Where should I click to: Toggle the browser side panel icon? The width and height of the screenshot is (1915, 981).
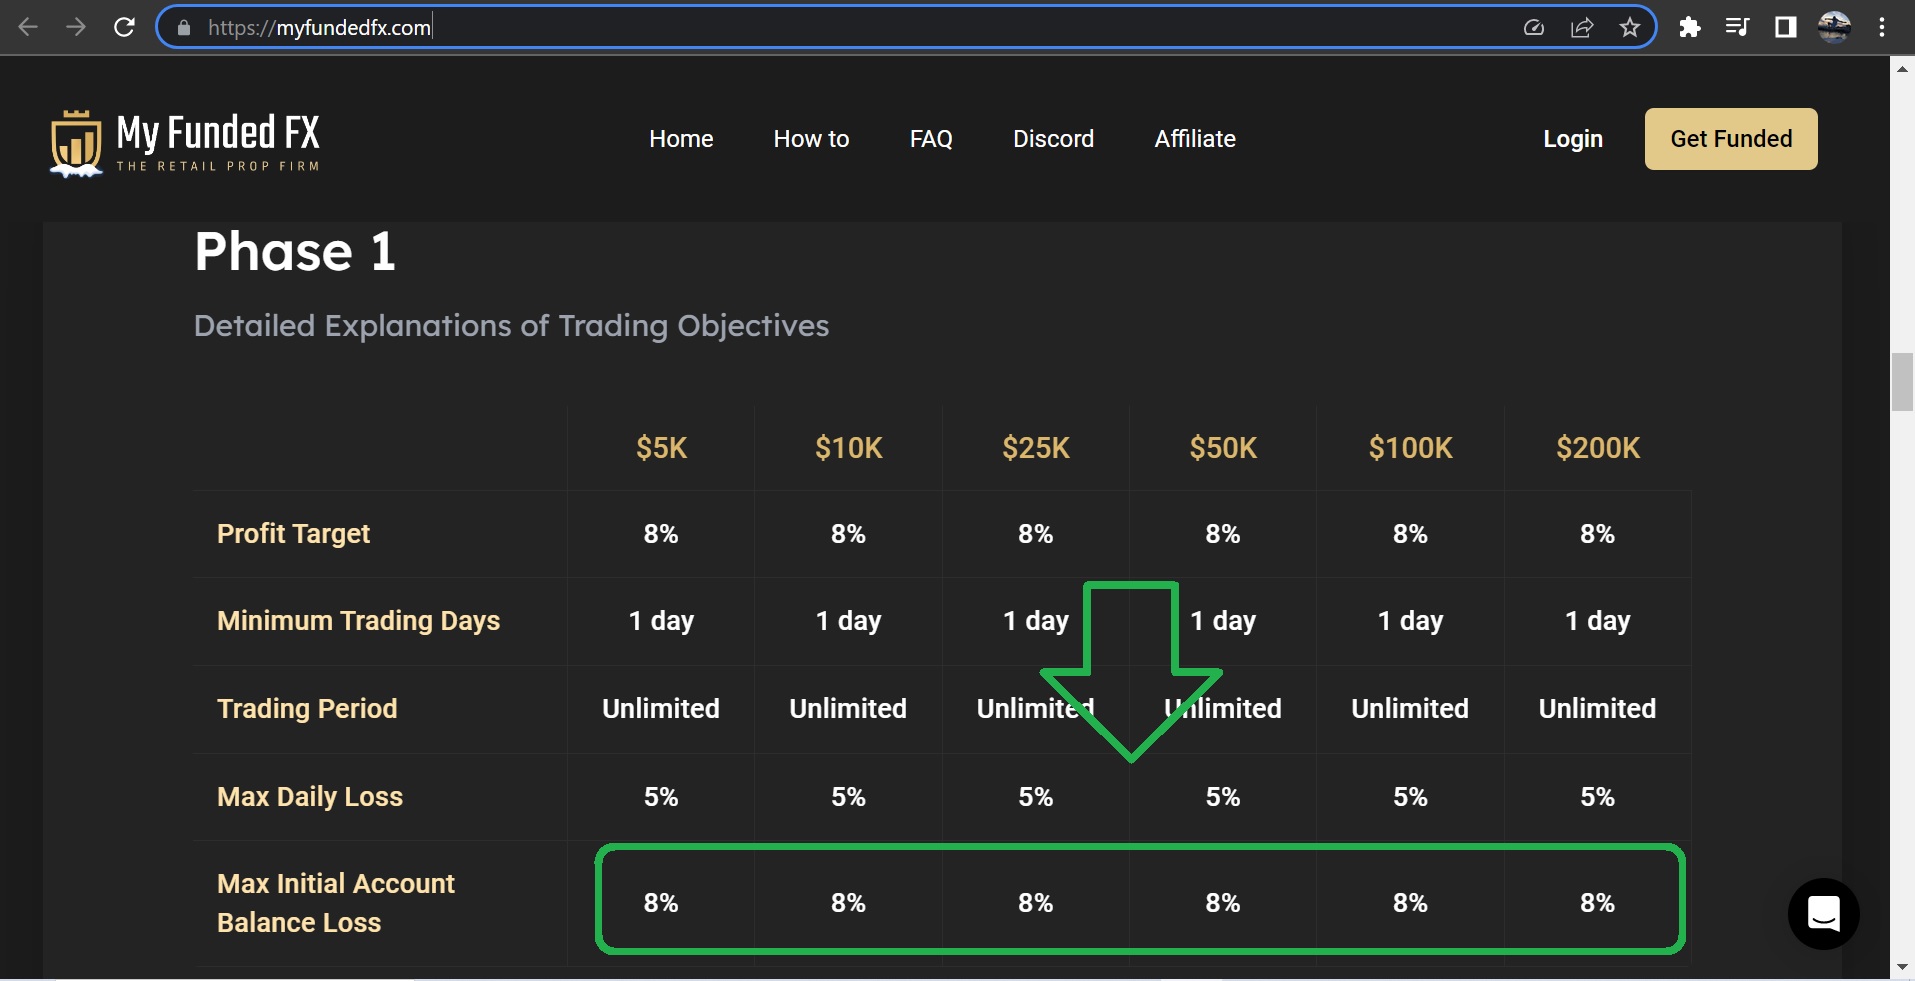[x=1786, y=27]
